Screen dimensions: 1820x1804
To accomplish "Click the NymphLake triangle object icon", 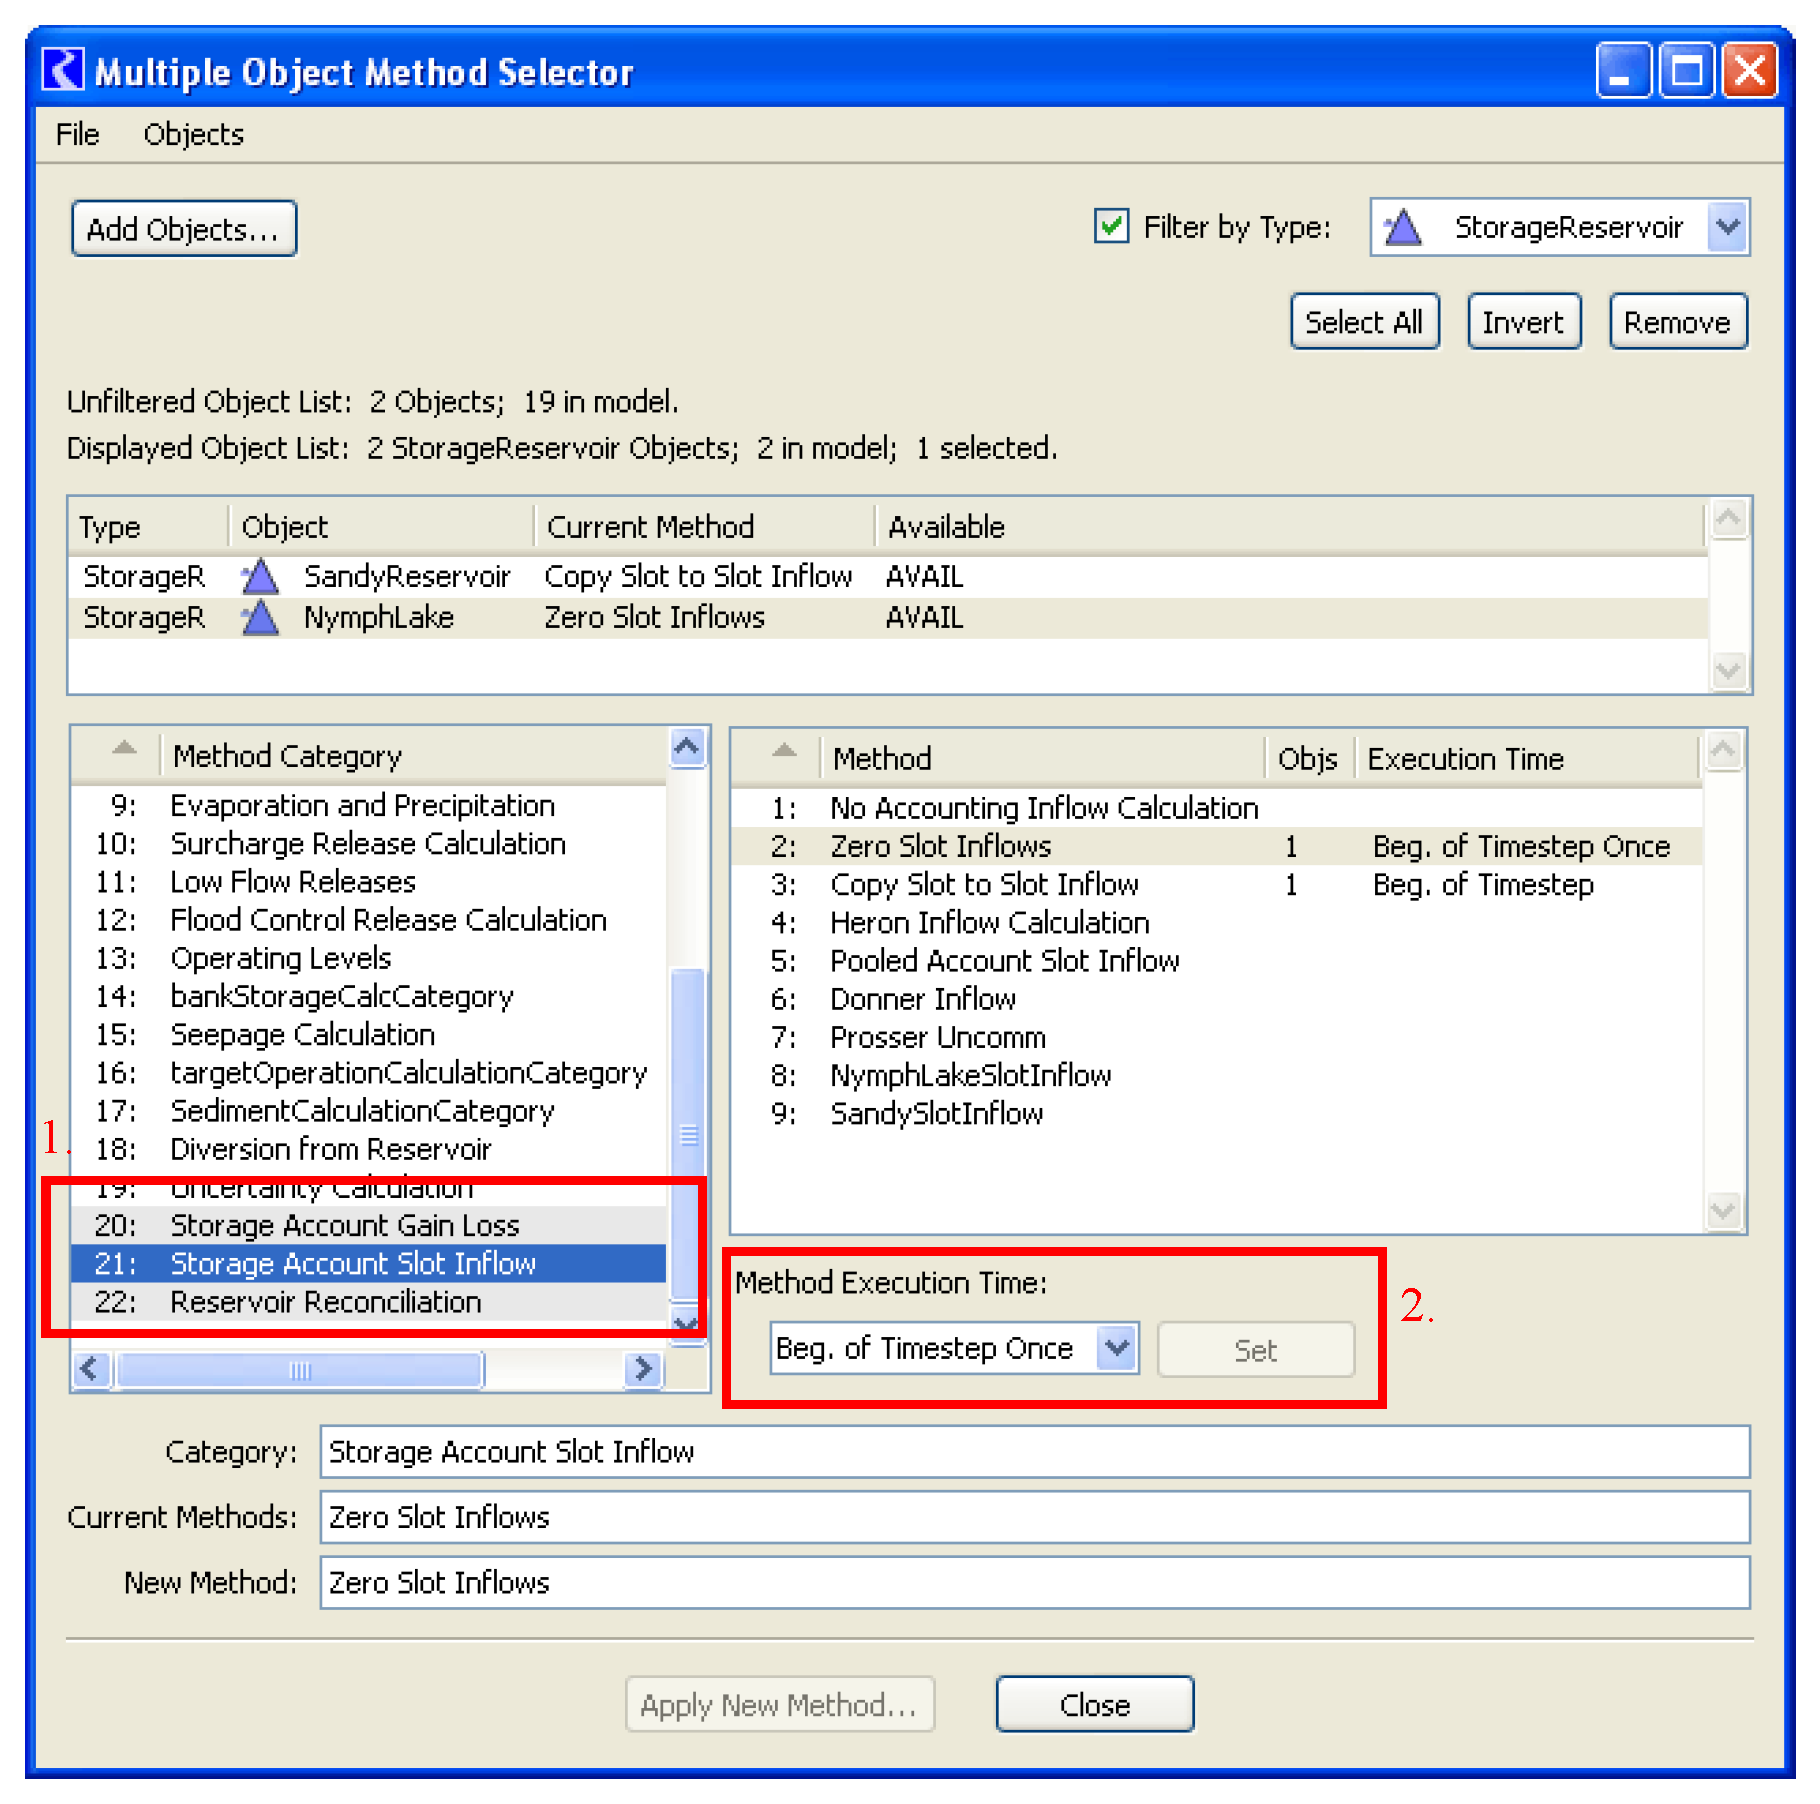I will [260, 618].
